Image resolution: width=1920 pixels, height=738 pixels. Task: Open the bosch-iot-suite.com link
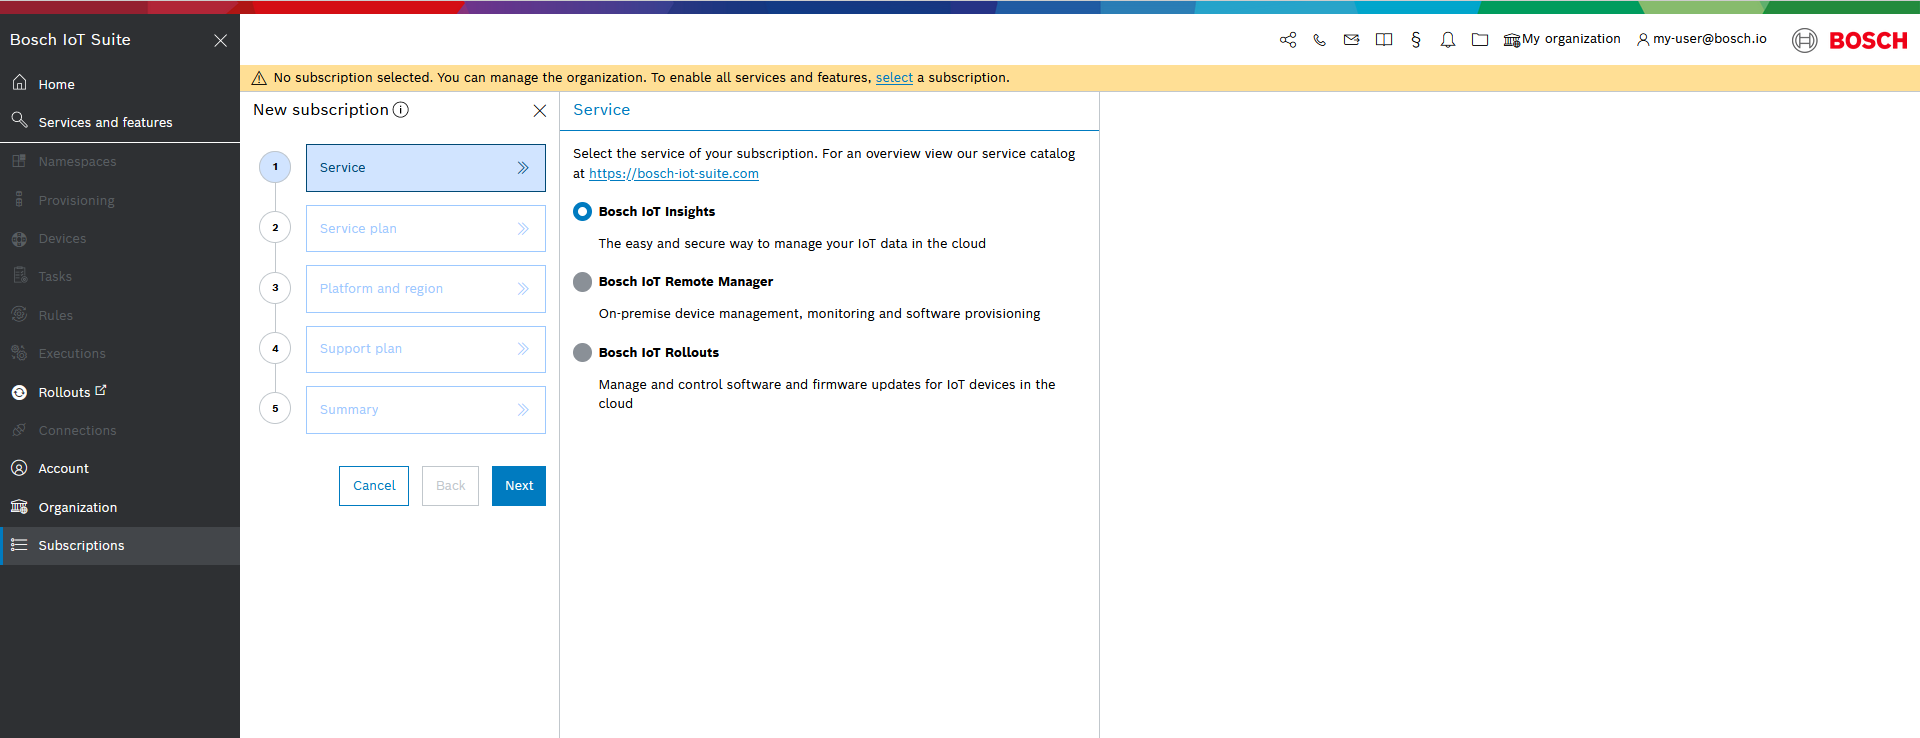coord(674,174)
